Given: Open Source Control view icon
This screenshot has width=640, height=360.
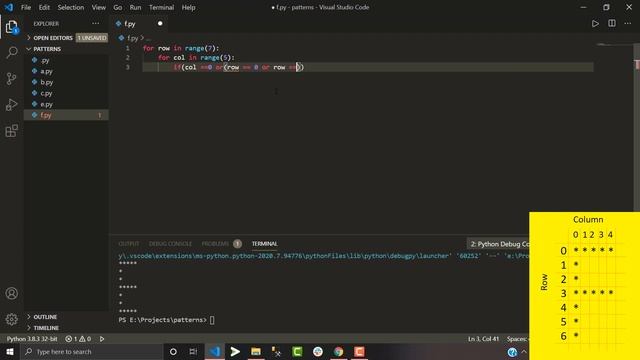Looking at the screenshot, I should click(12, 78).
